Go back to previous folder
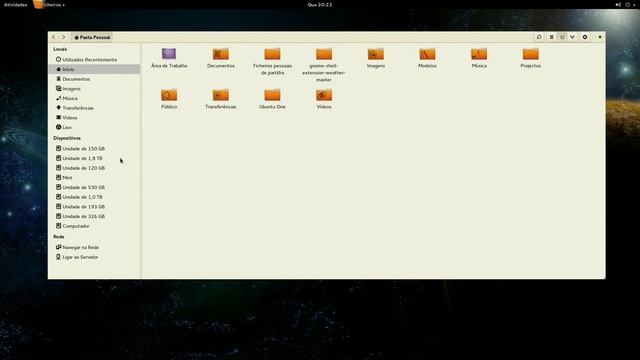 (53, 37)
